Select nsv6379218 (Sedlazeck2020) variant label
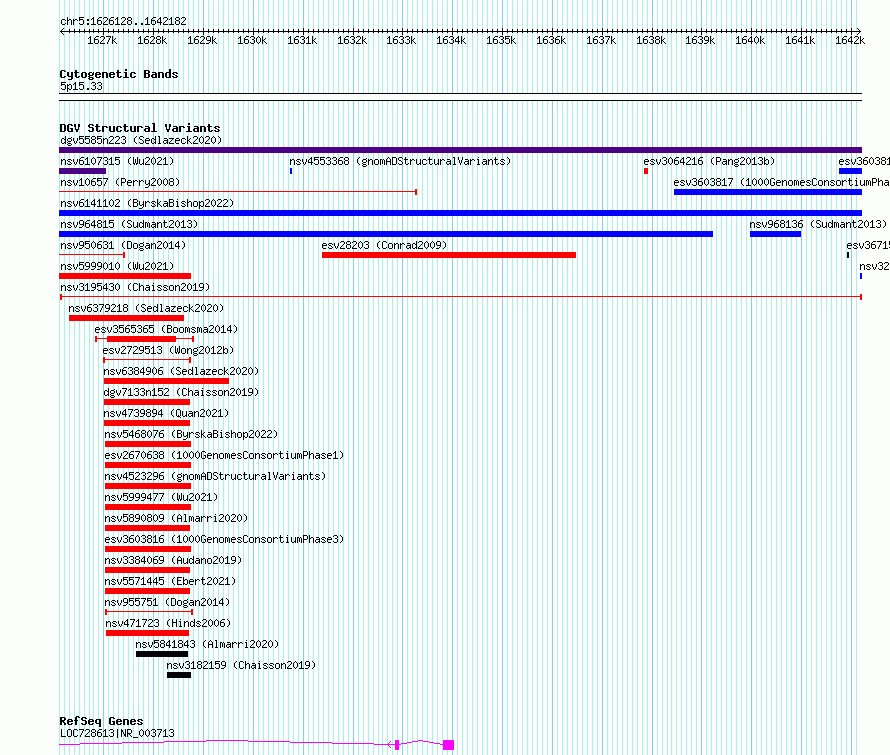This screenshot has width=890, height=755. [x=146, y=308]
